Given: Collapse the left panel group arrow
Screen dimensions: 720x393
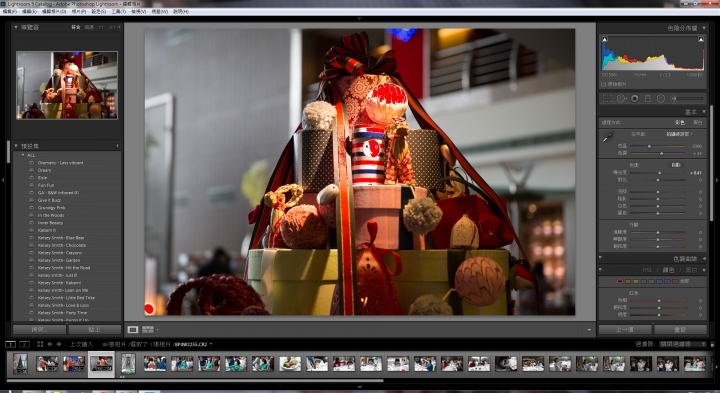Looking at the screenshot, I should click(x=3, y=180).
